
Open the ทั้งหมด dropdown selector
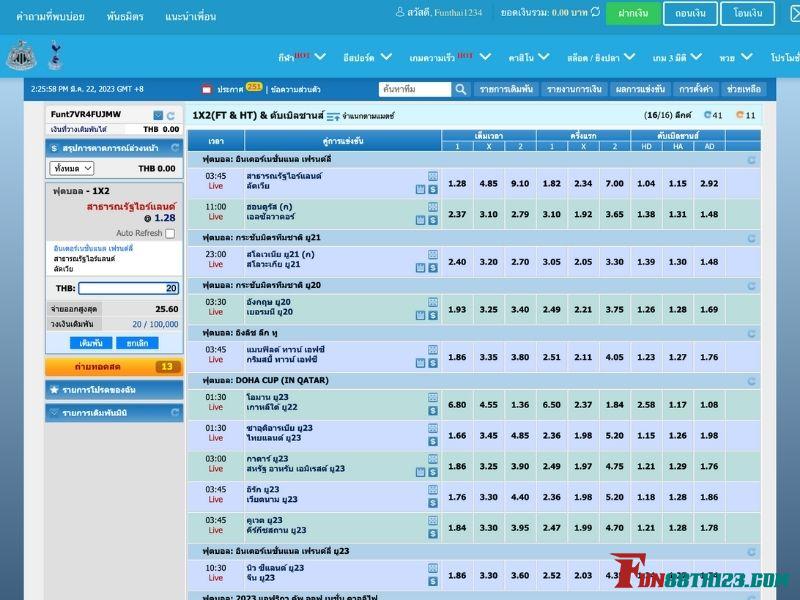tap(72, 168)
